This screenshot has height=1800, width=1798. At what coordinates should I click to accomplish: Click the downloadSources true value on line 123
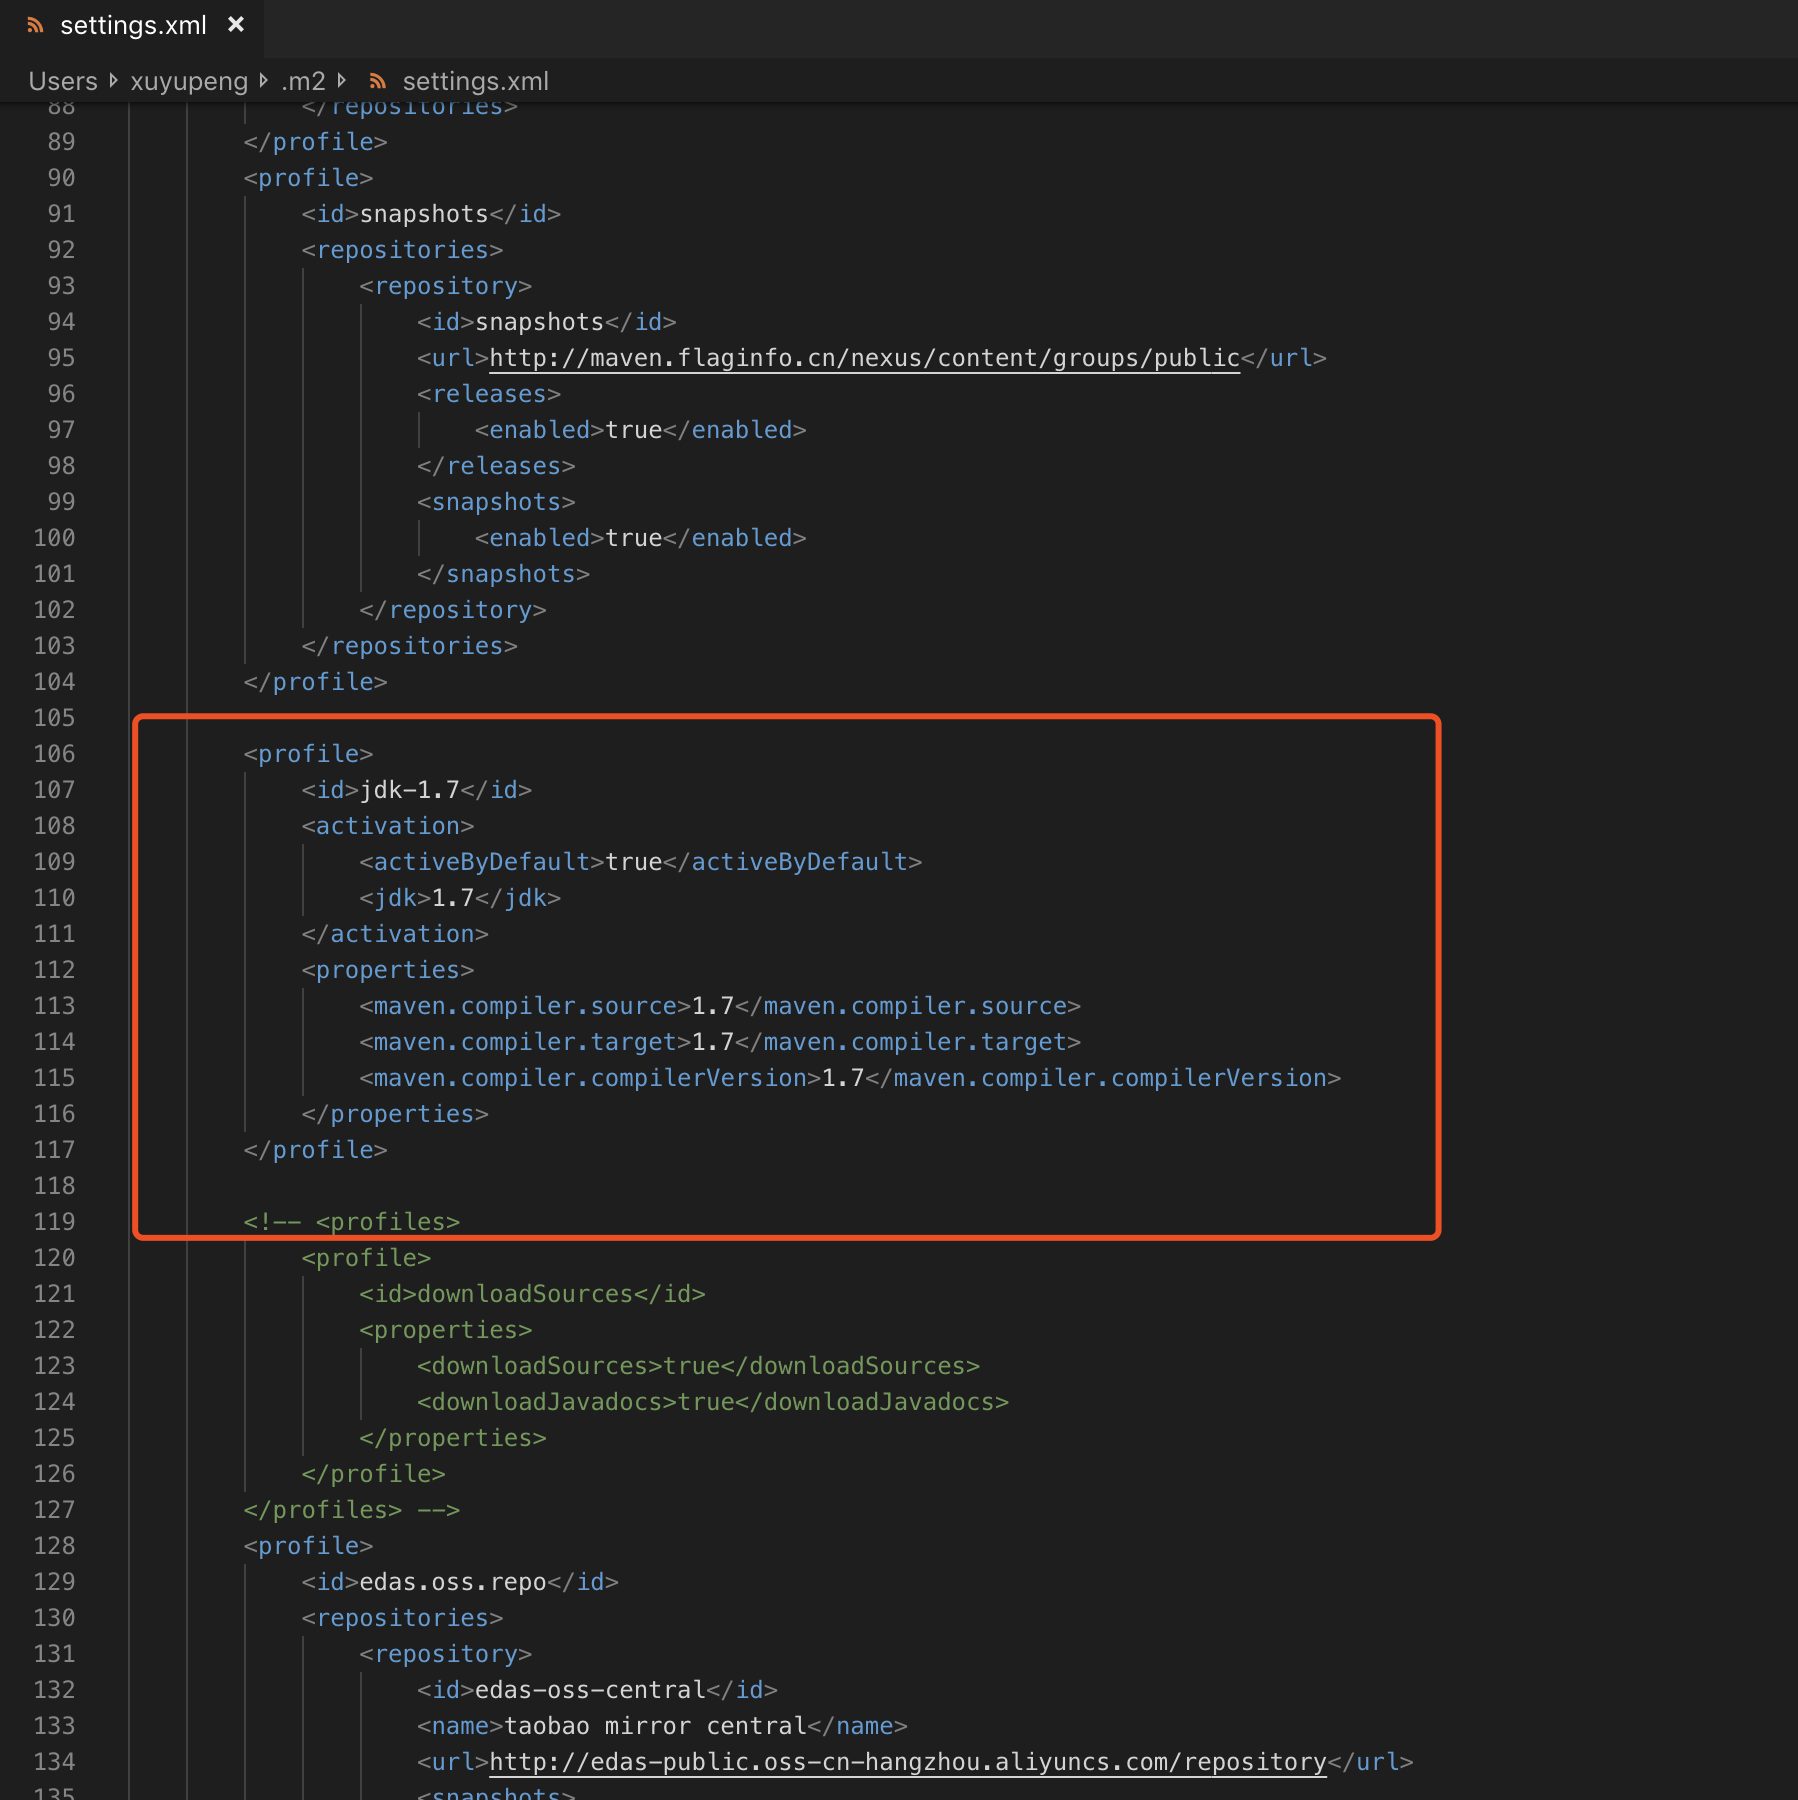click(689, 1365)
